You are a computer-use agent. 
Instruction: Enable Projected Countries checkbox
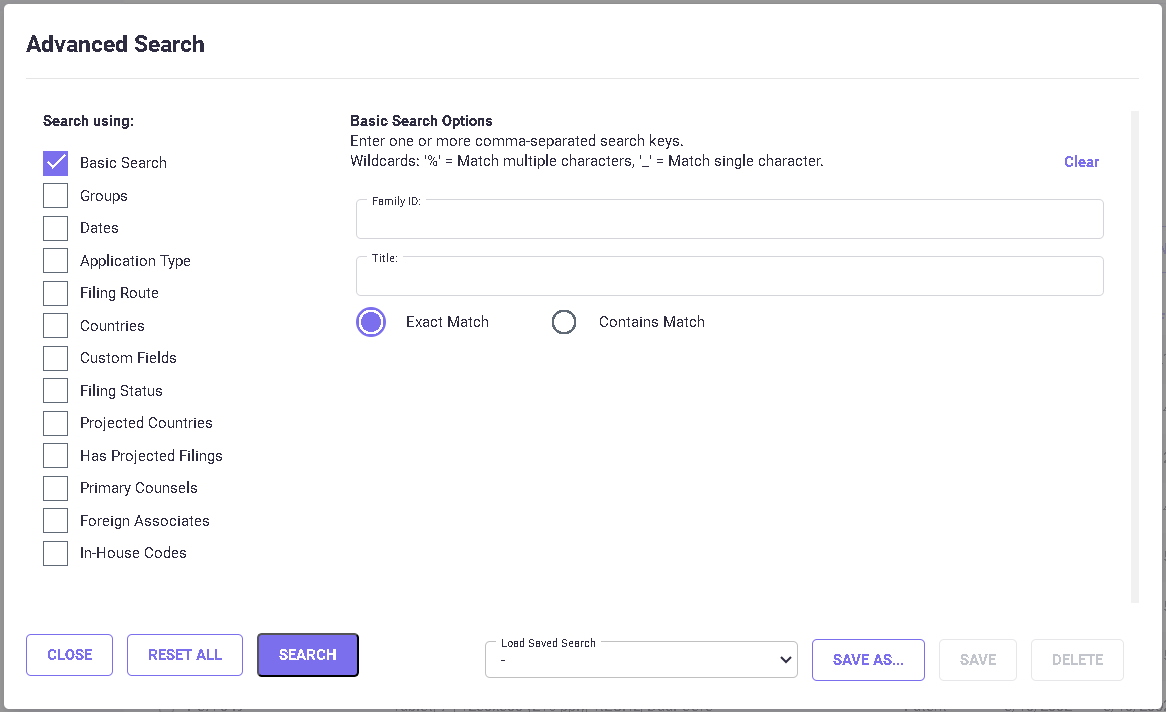[56, 423]
